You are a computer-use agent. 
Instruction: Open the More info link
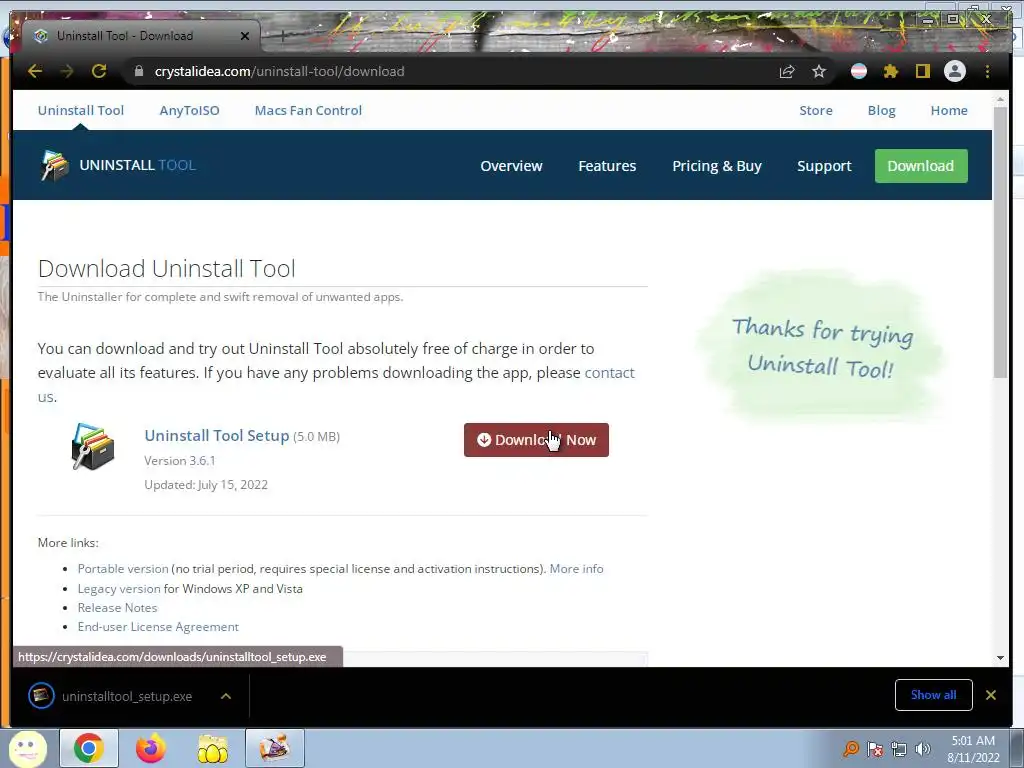[577, 568]
